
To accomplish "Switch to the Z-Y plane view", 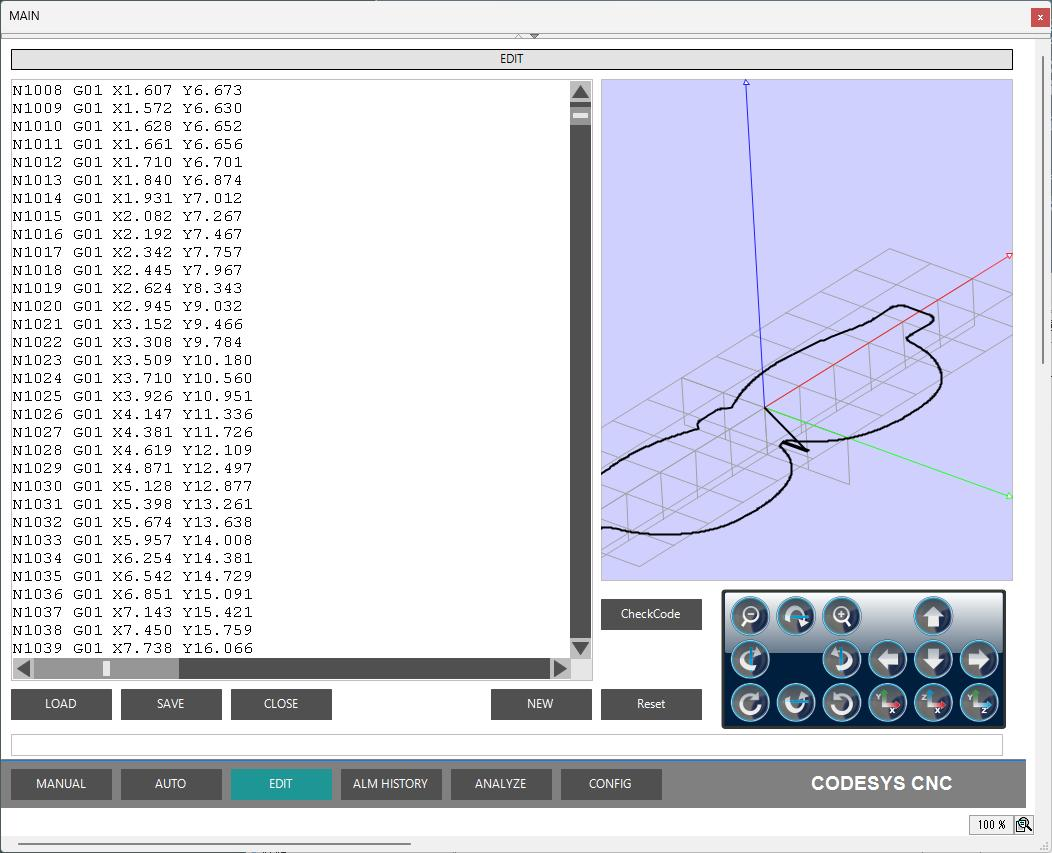I will click(x=978, y=703).
